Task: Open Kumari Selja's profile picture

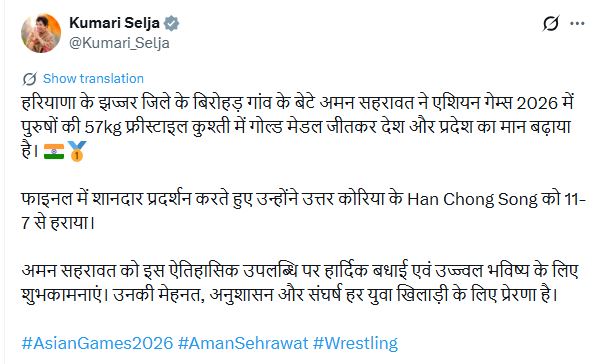Action: pos(41,33)
